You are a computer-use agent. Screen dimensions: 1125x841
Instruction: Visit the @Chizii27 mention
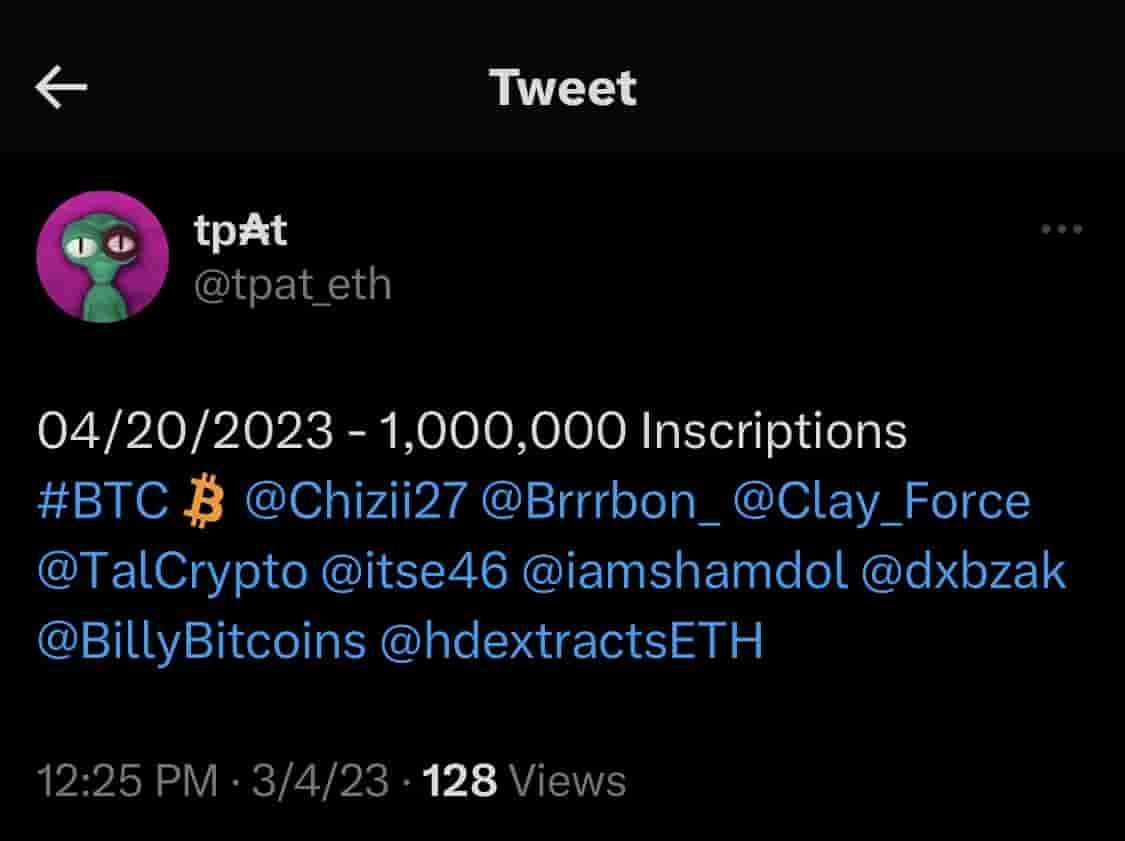(x=355, y=501)
